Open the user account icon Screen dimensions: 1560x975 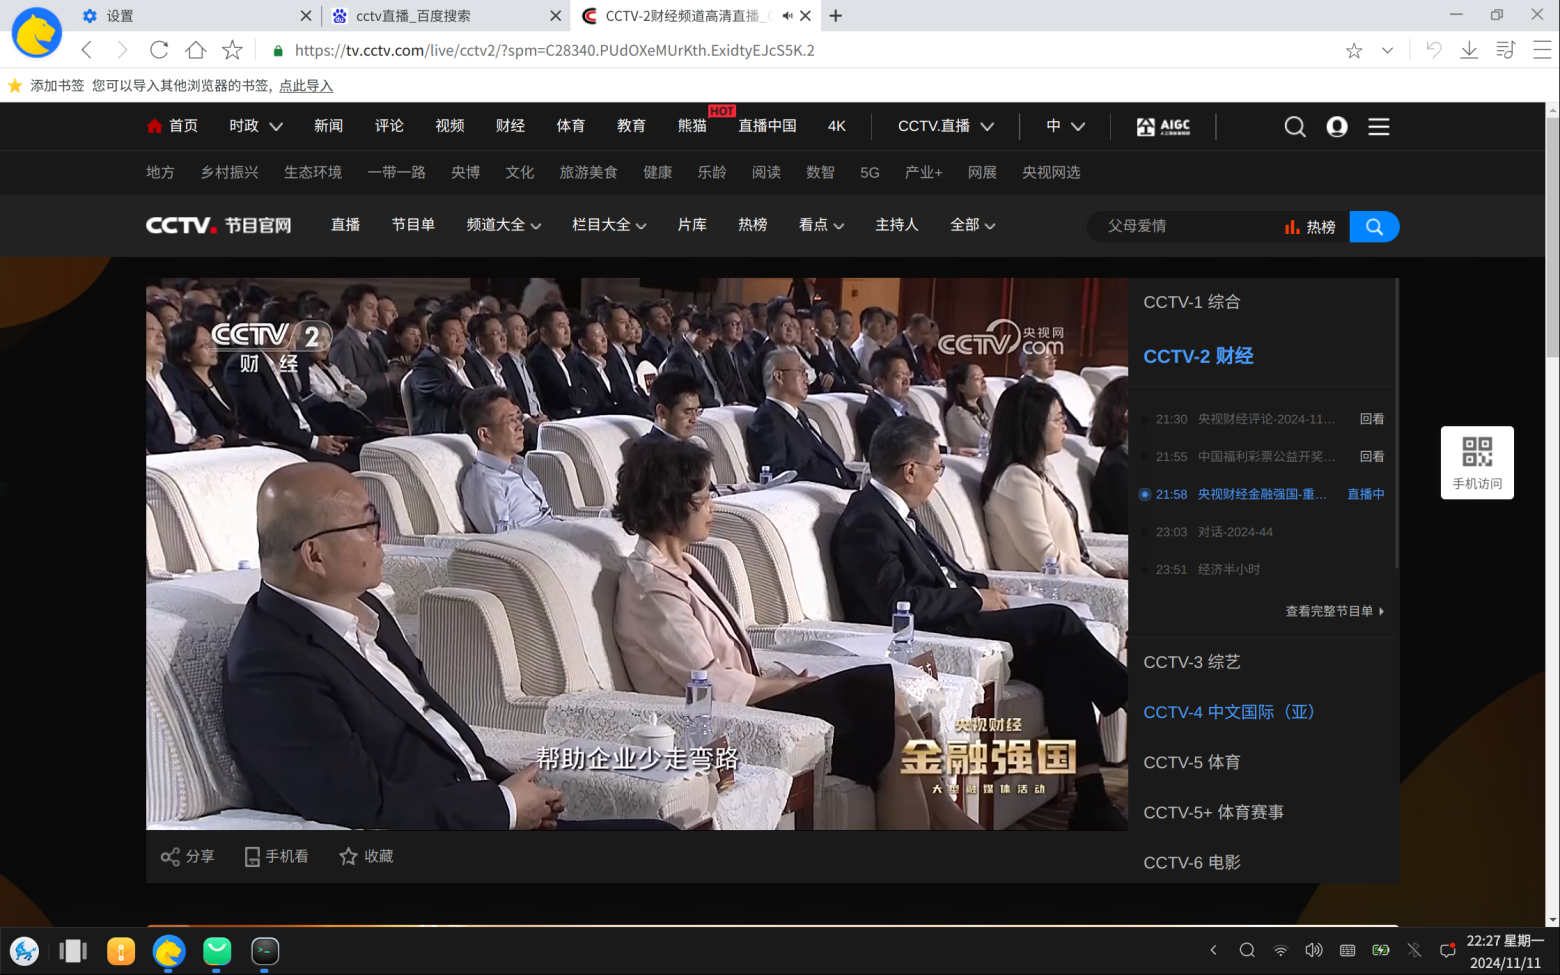(1337, 126)
